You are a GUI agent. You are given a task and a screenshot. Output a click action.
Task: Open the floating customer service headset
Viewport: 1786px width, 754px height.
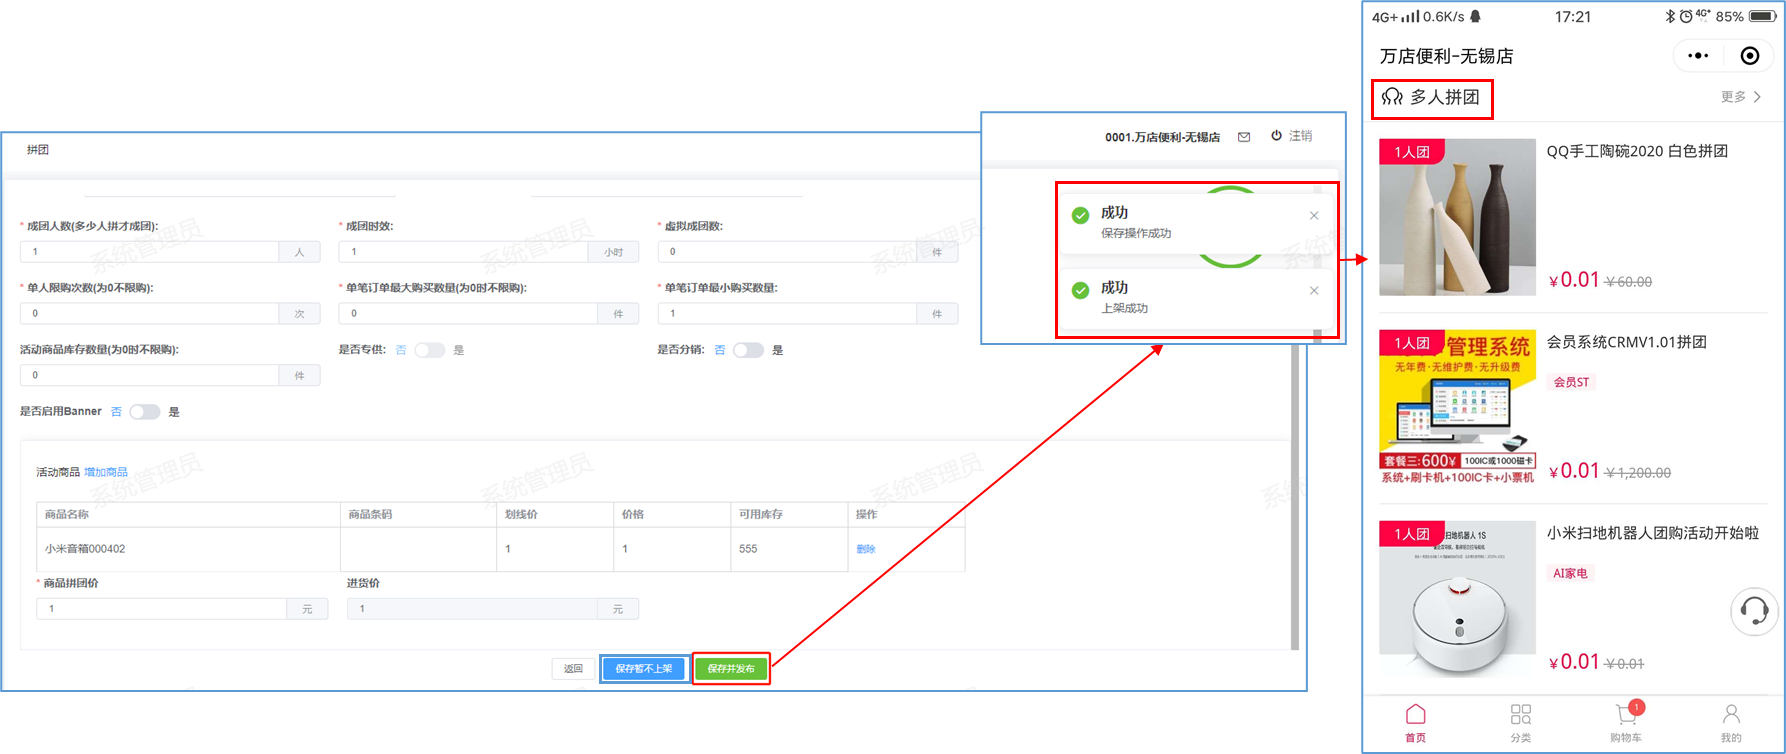tap(1754, 610)
